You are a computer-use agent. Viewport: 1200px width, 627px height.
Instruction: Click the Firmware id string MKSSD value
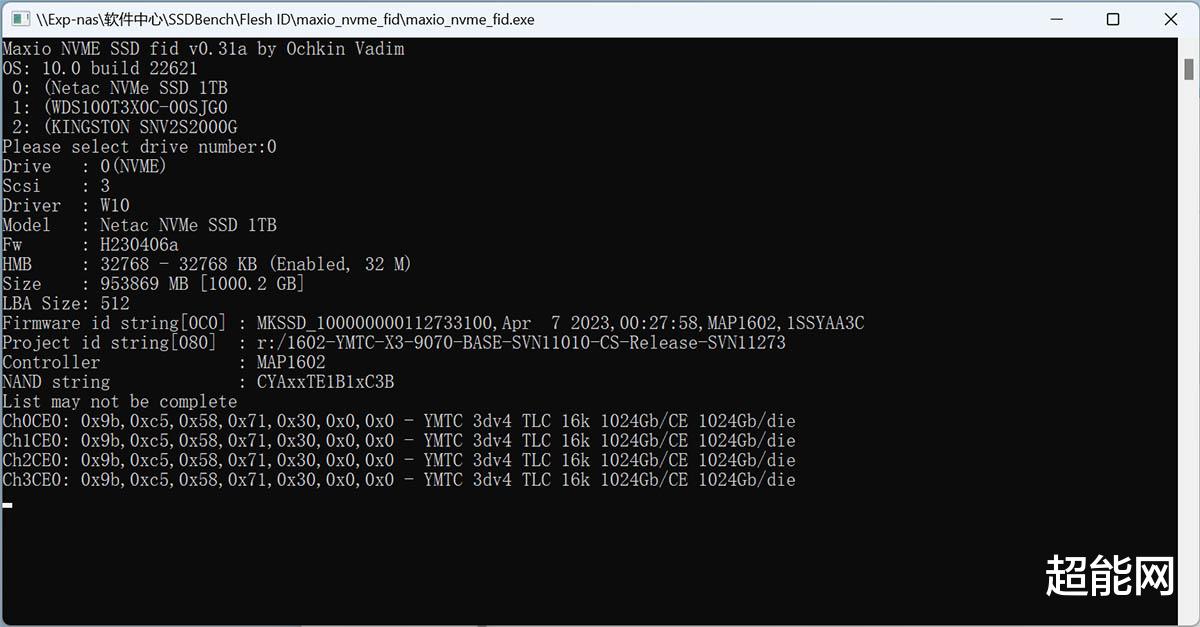tap(560, 323)
